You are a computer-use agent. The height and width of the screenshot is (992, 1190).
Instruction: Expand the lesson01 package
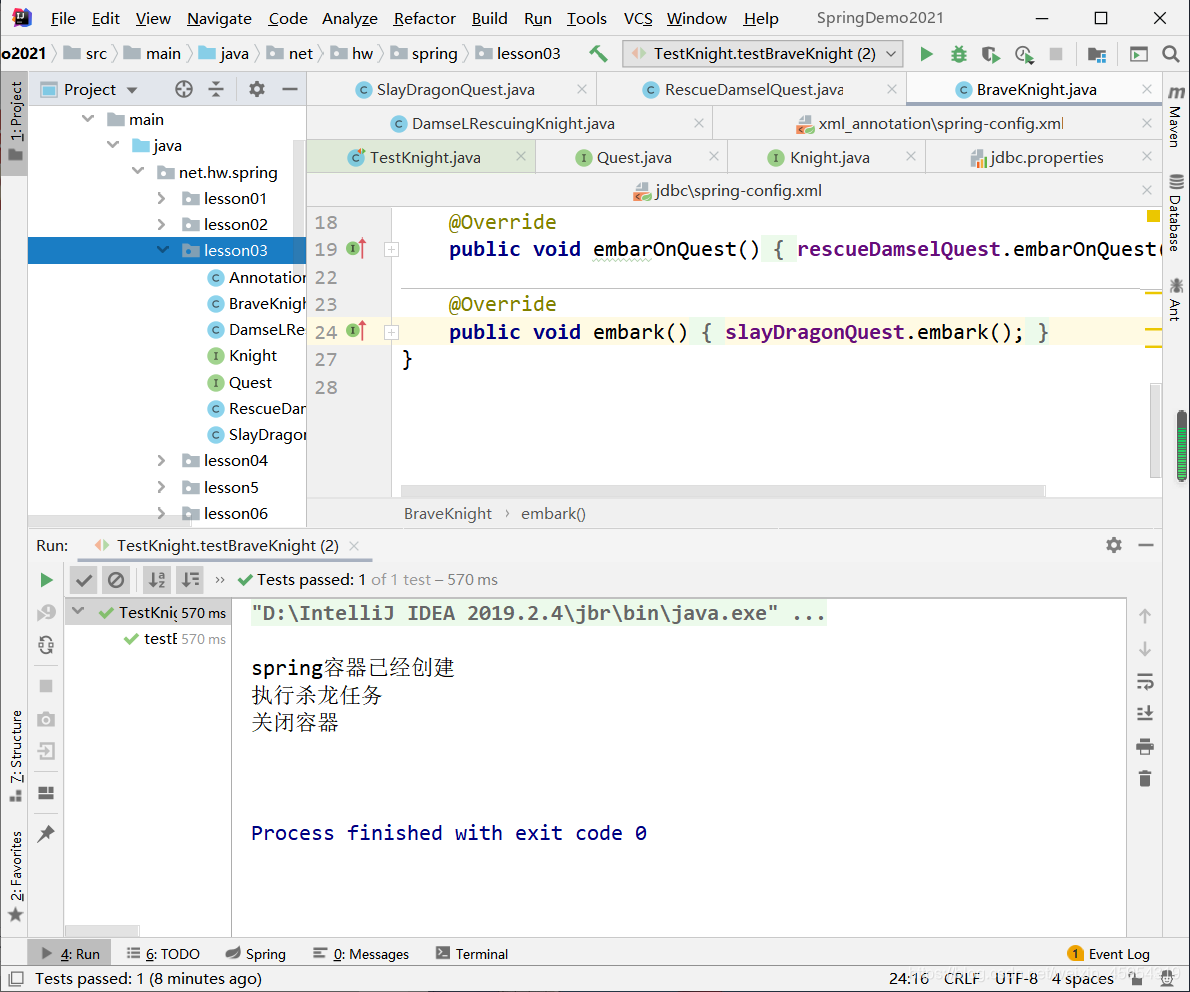coord(162,198)
